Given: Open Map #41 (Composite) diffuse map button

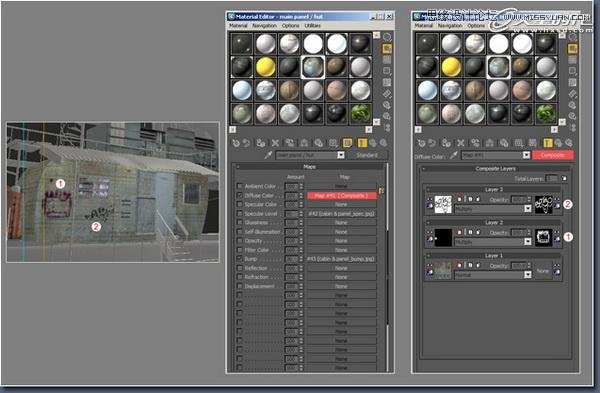Looking at the screenshot, I should tap(341, 196).
